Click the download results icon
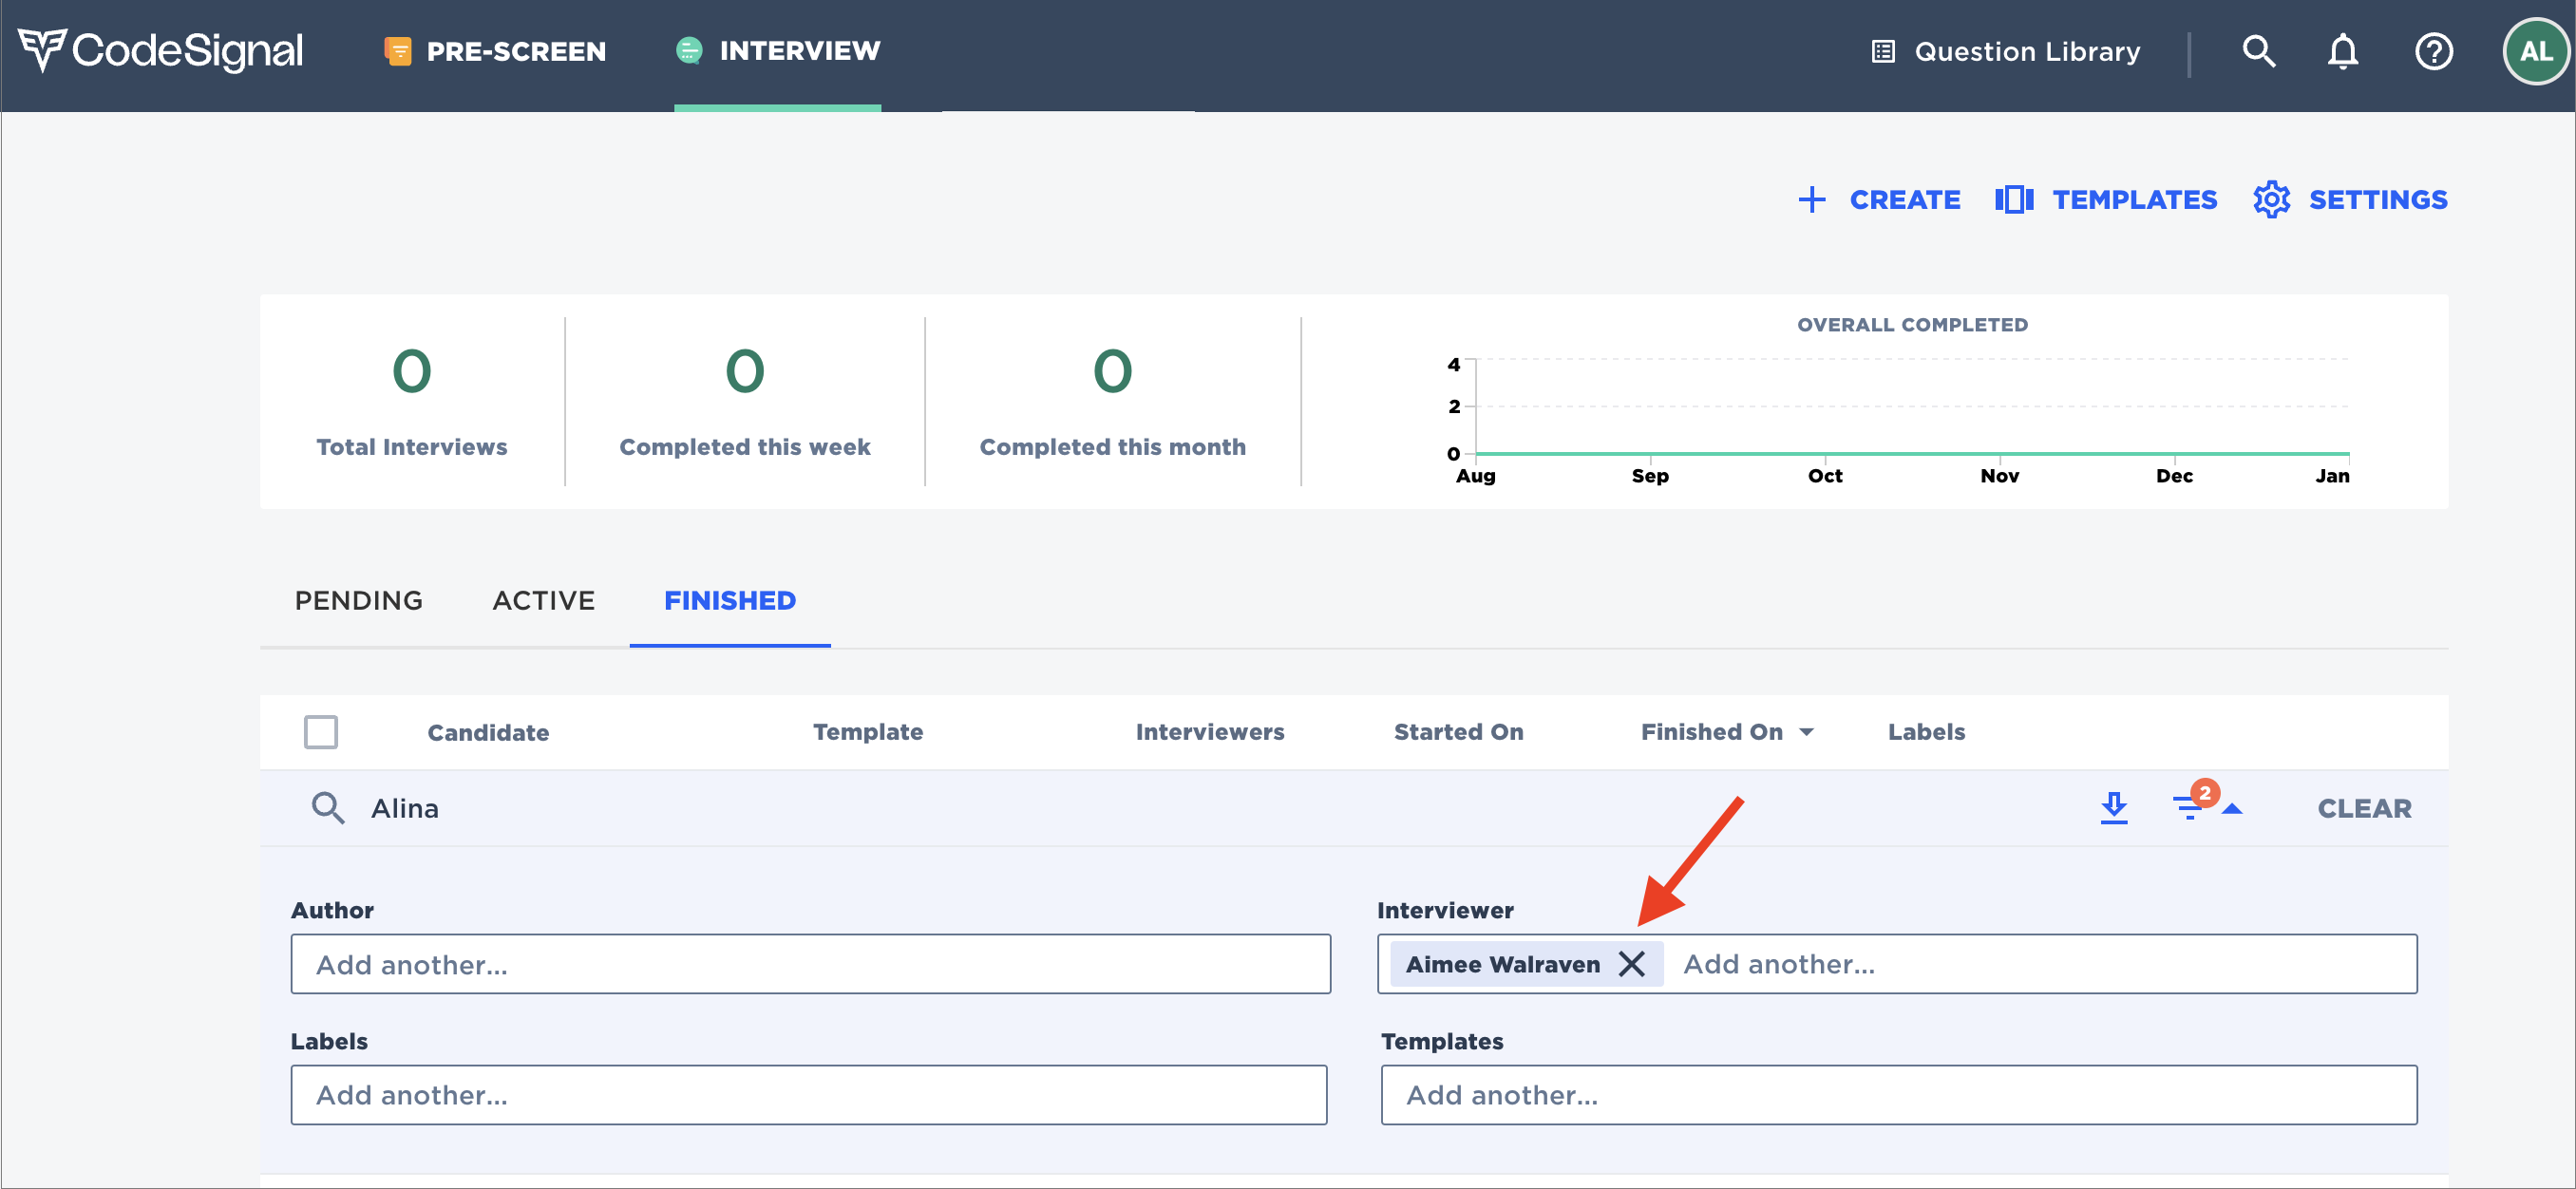 [2113, 807]
